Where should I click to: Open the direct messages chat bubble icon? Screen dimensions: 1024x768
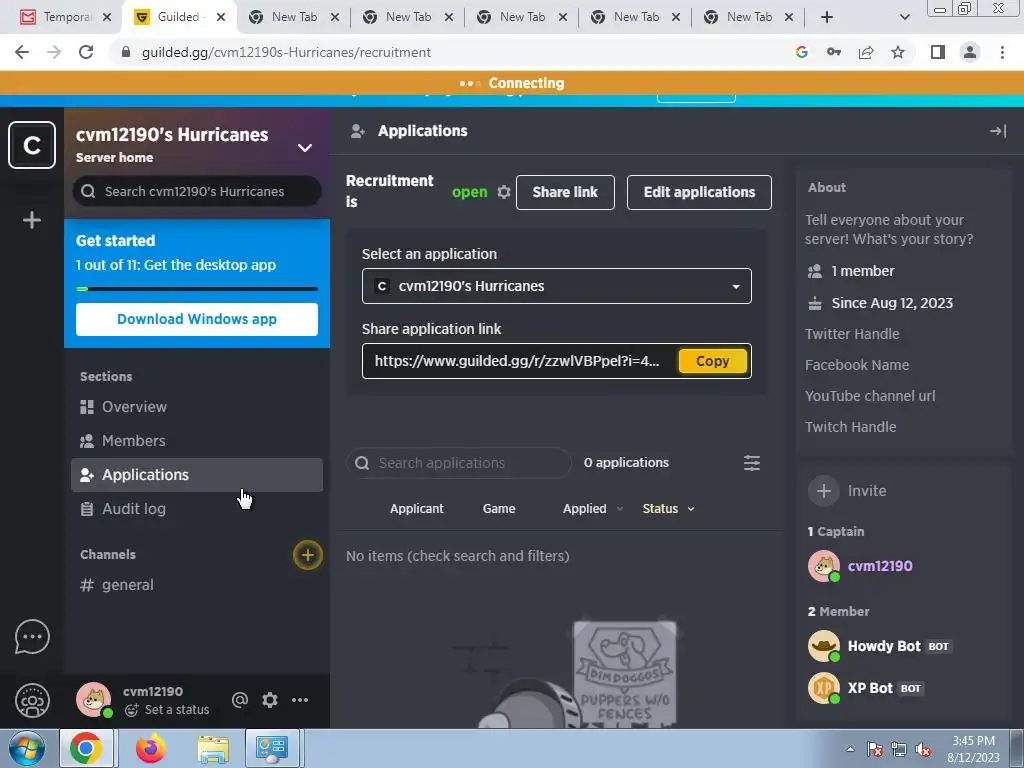click(31, 637)
